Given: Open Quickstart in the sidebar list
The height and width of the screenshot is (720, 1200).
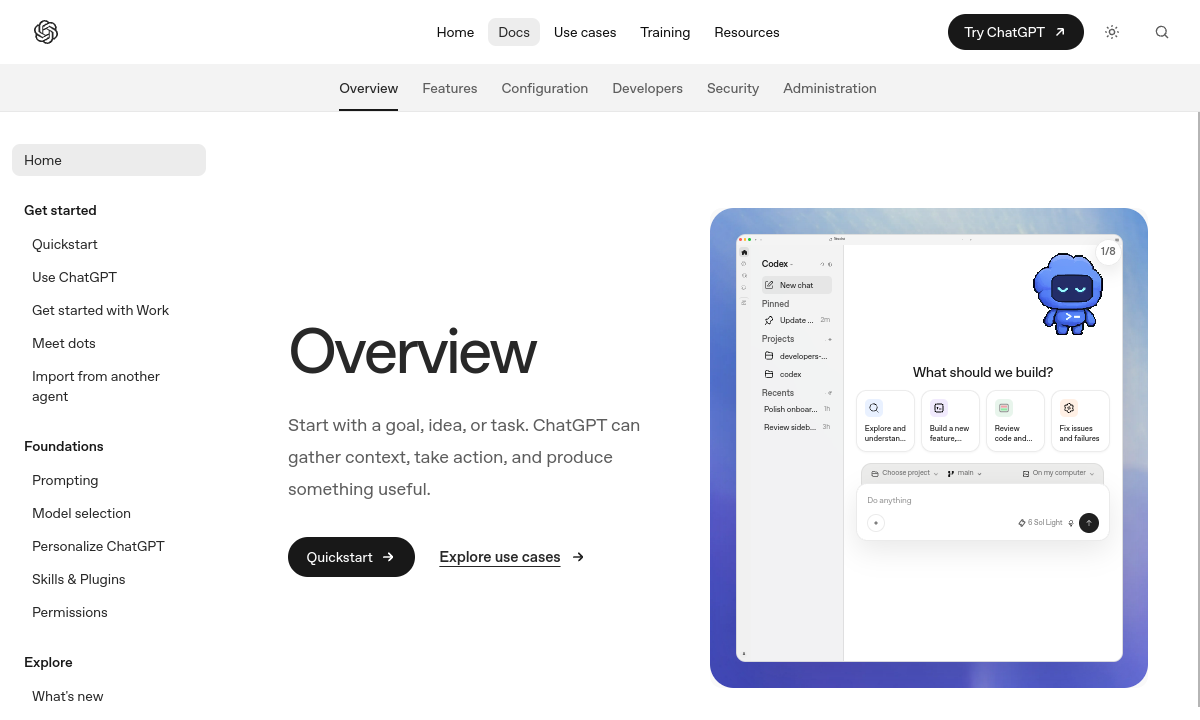Looking at the screenshot, I should (65, 244).
